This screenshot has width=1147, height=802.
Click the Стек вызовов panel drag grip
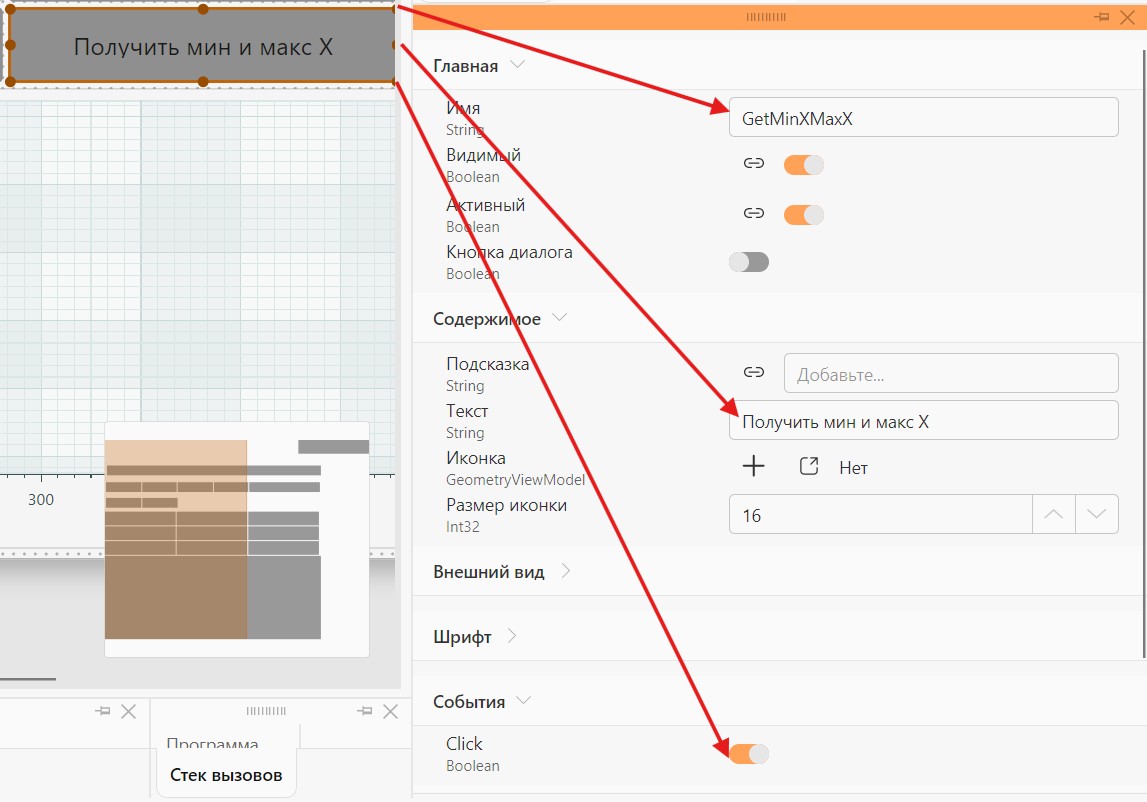point(266,711)
